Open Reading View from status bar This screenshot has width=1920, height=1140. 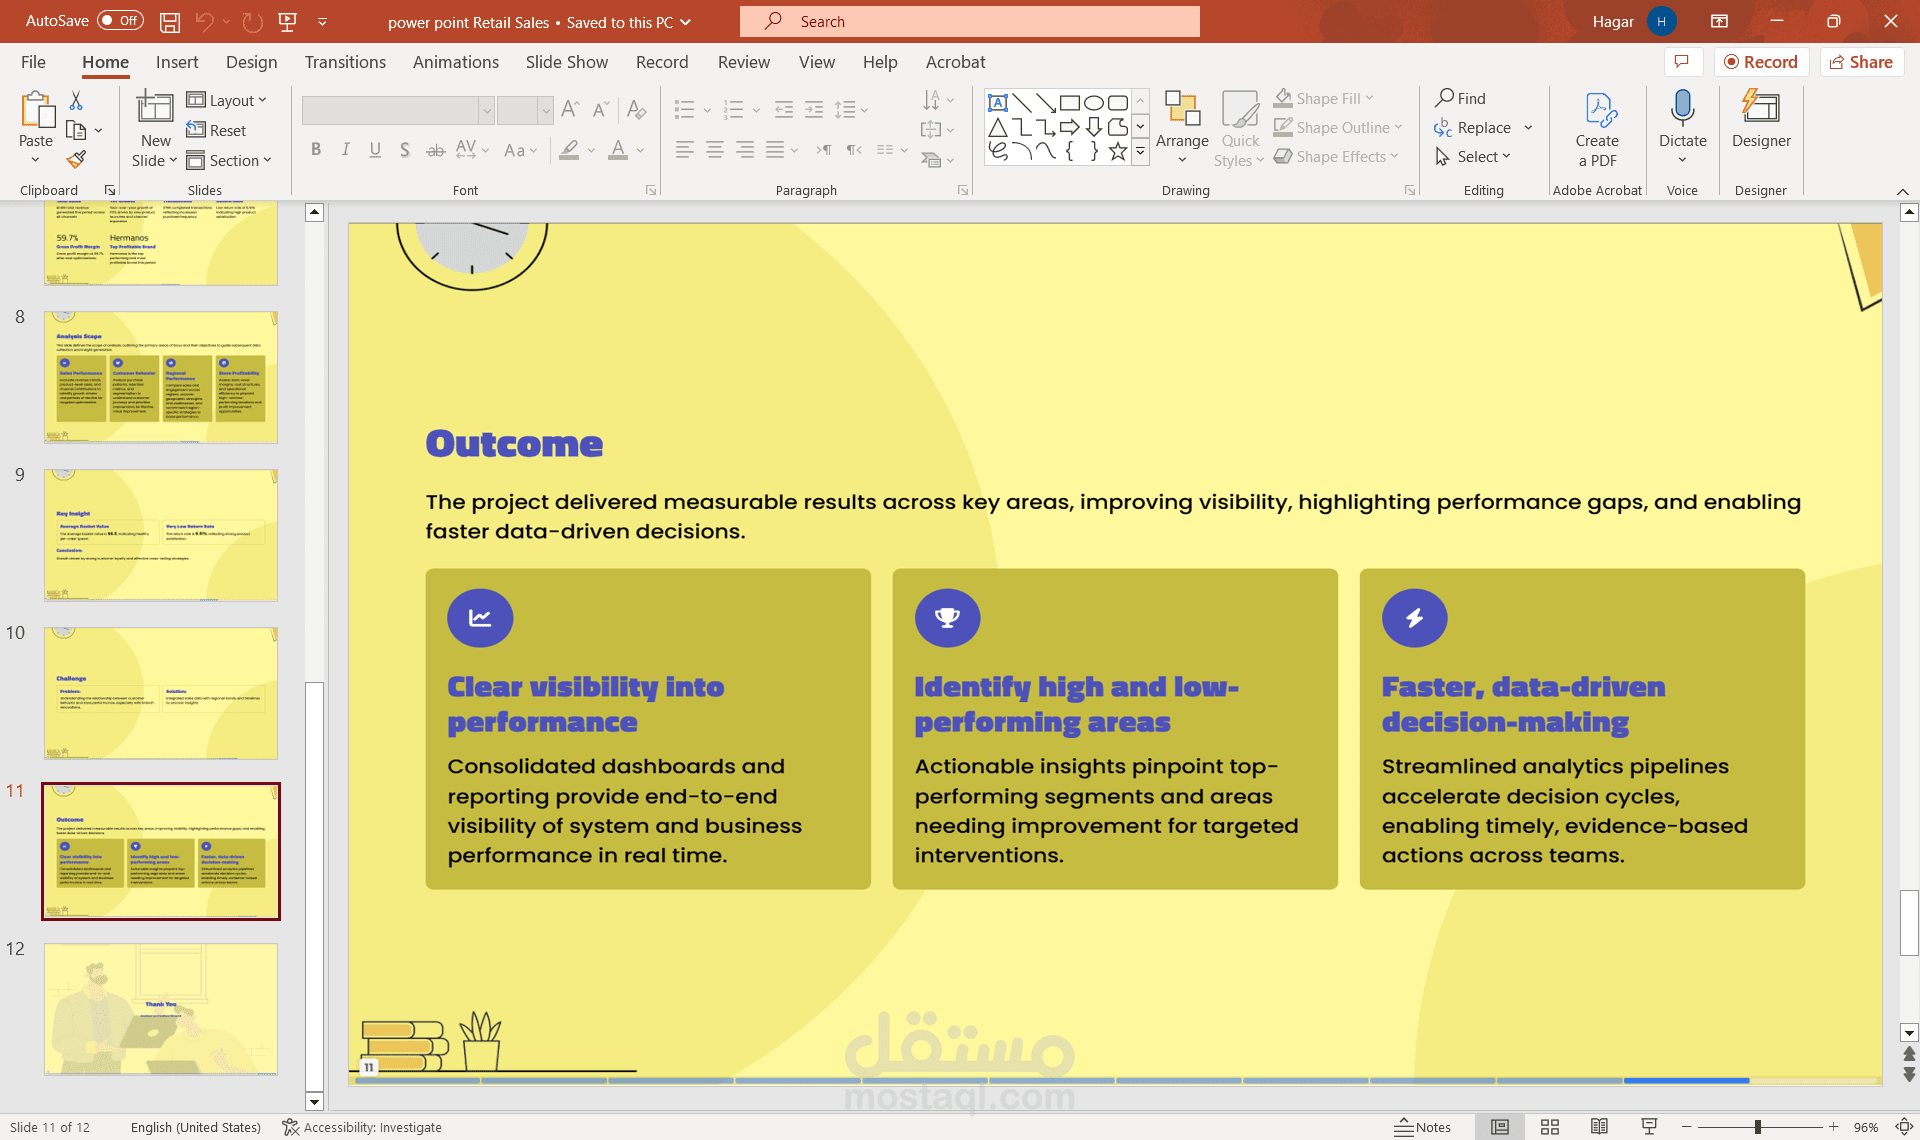[x=1599, y=1127]
